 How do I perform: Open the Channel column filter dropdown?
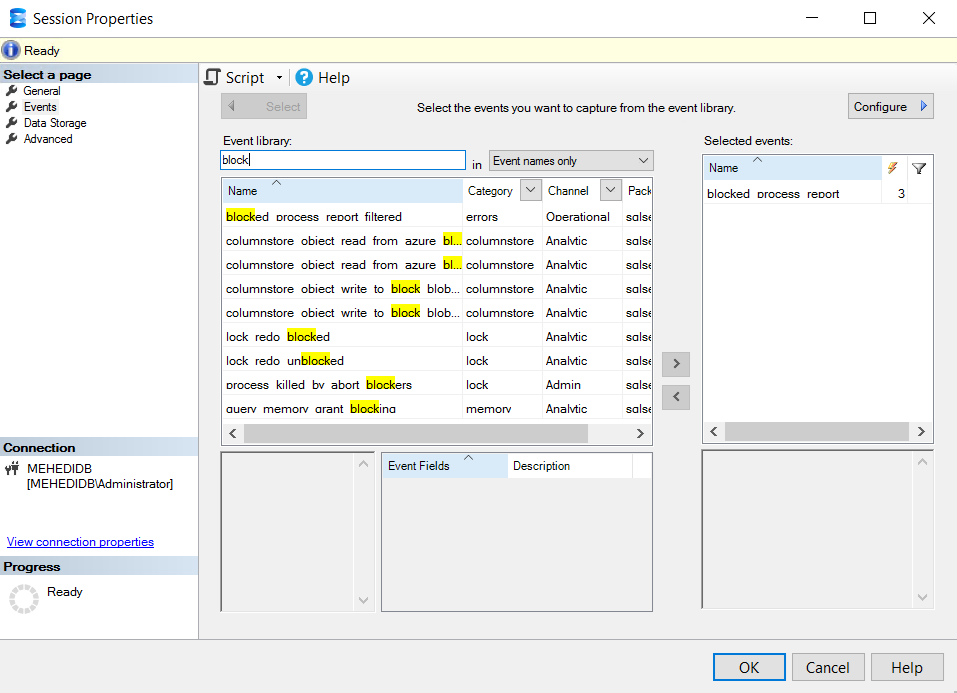(610, 191)
